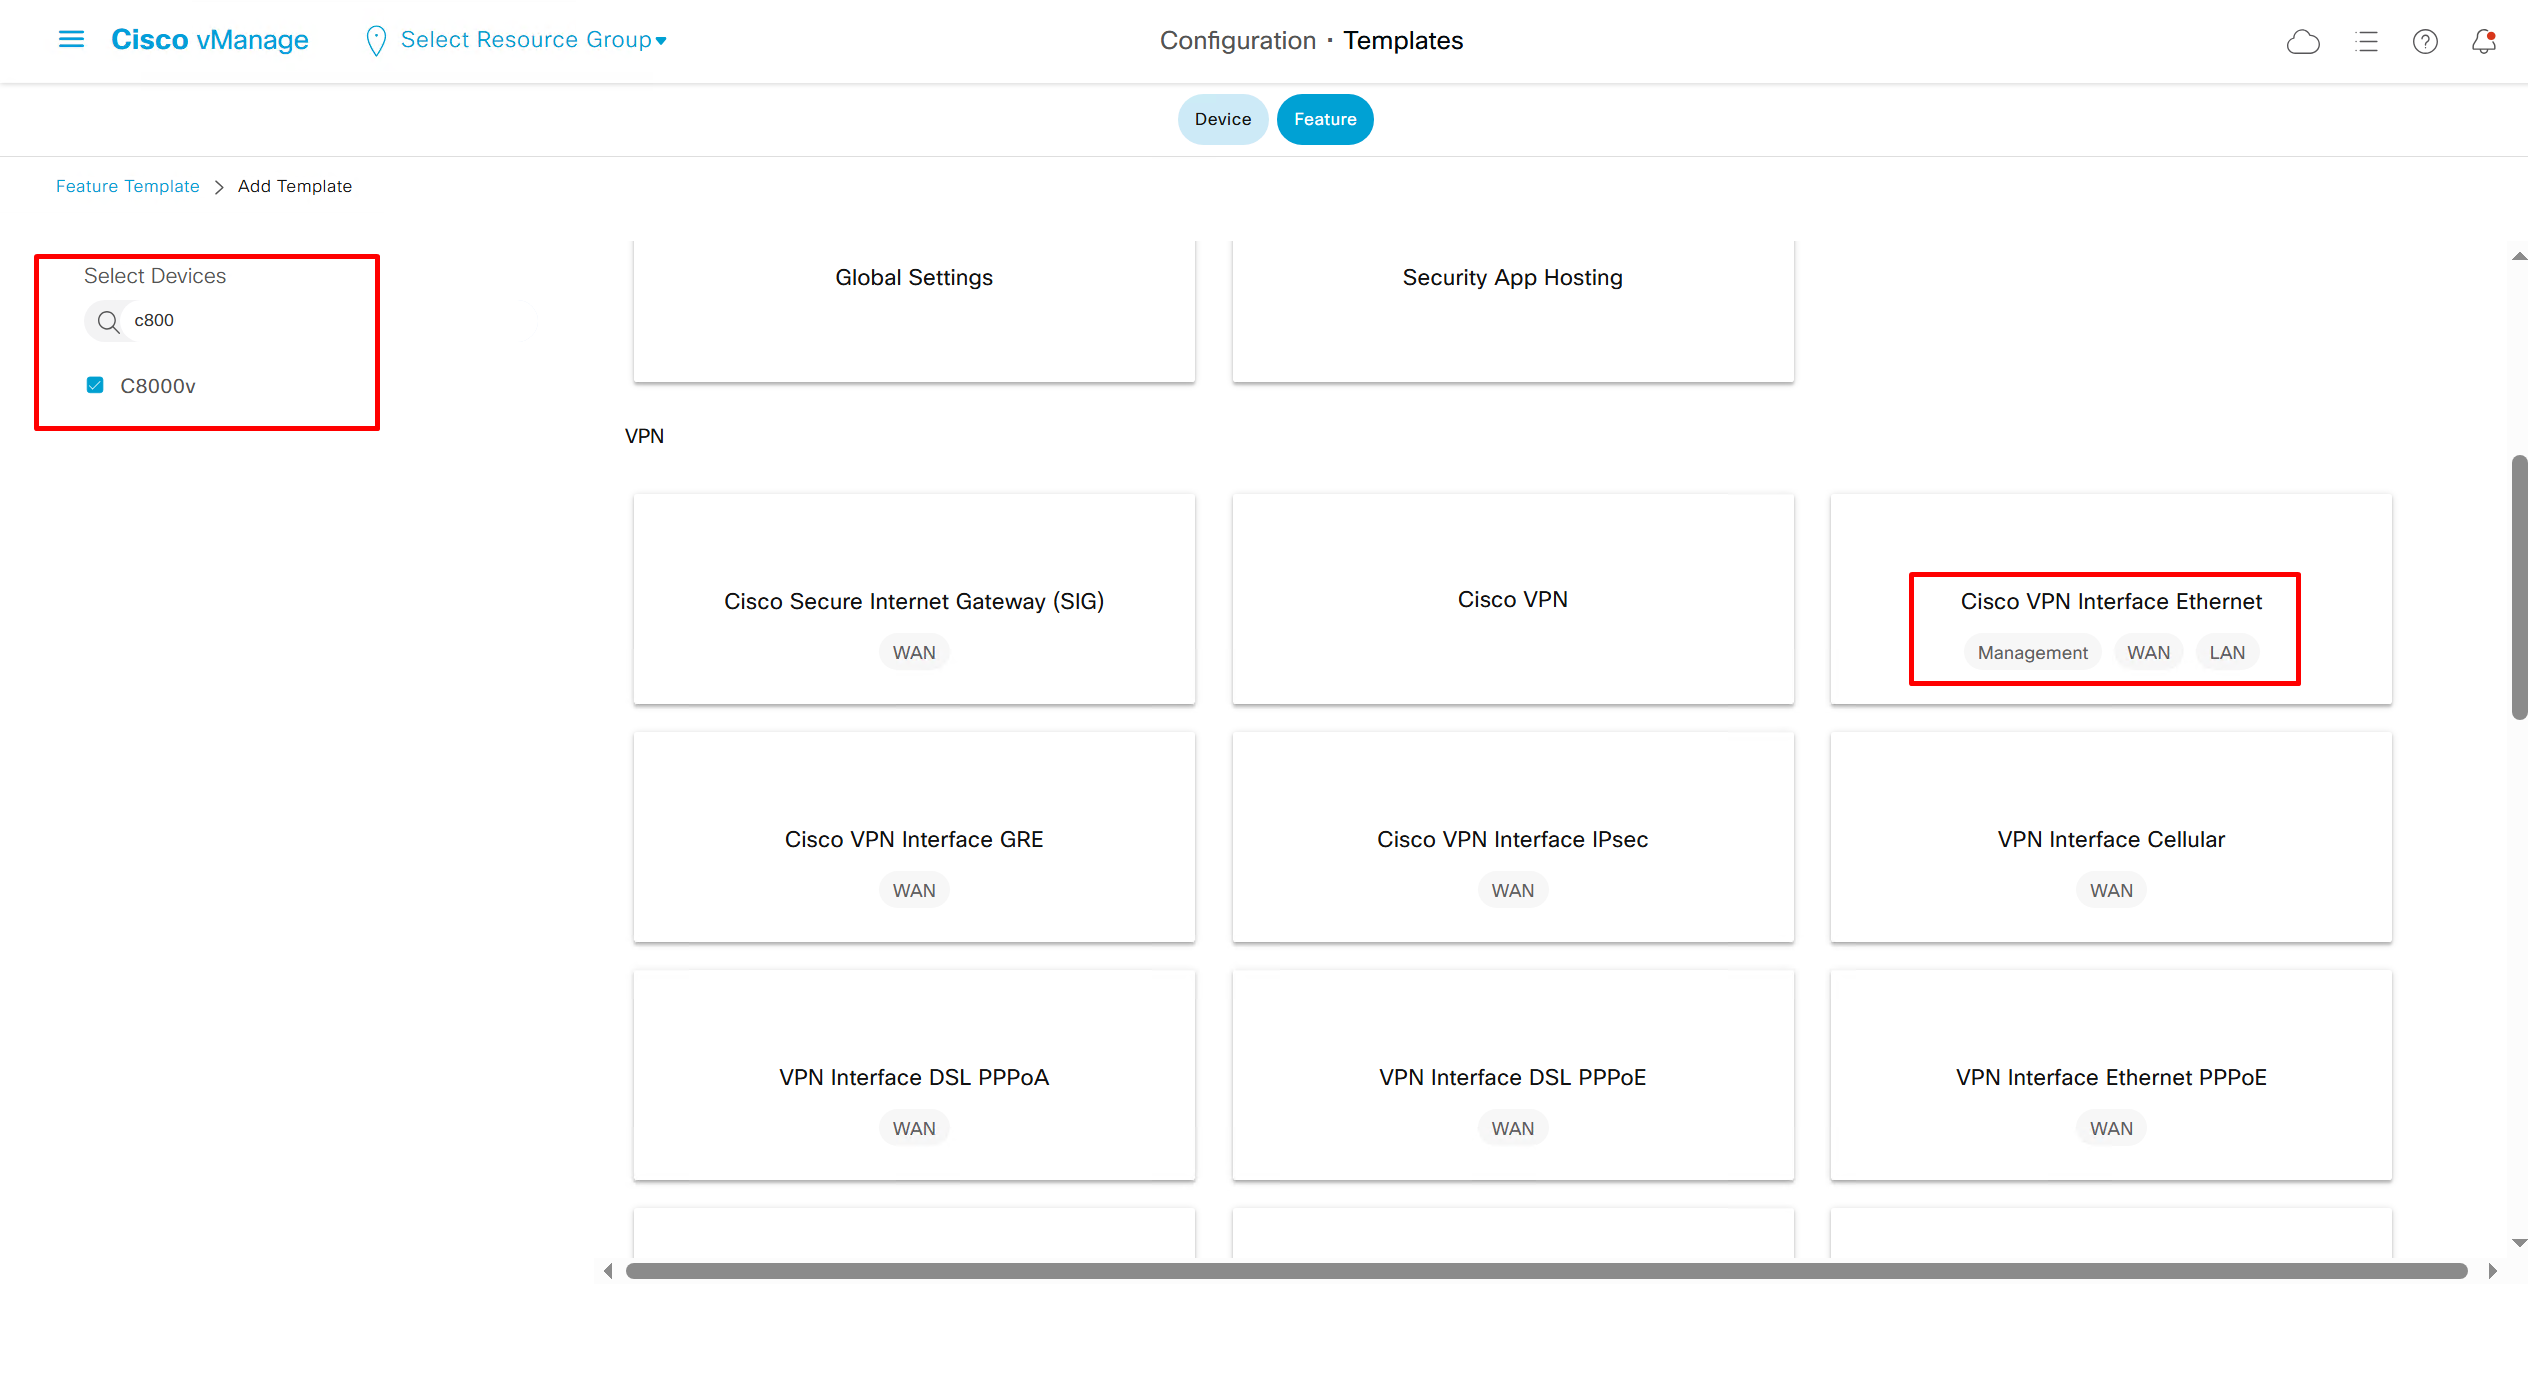Screen dimensions: 2528x1377
Task: Click the cloud status icon
Action: (2302, 41)
